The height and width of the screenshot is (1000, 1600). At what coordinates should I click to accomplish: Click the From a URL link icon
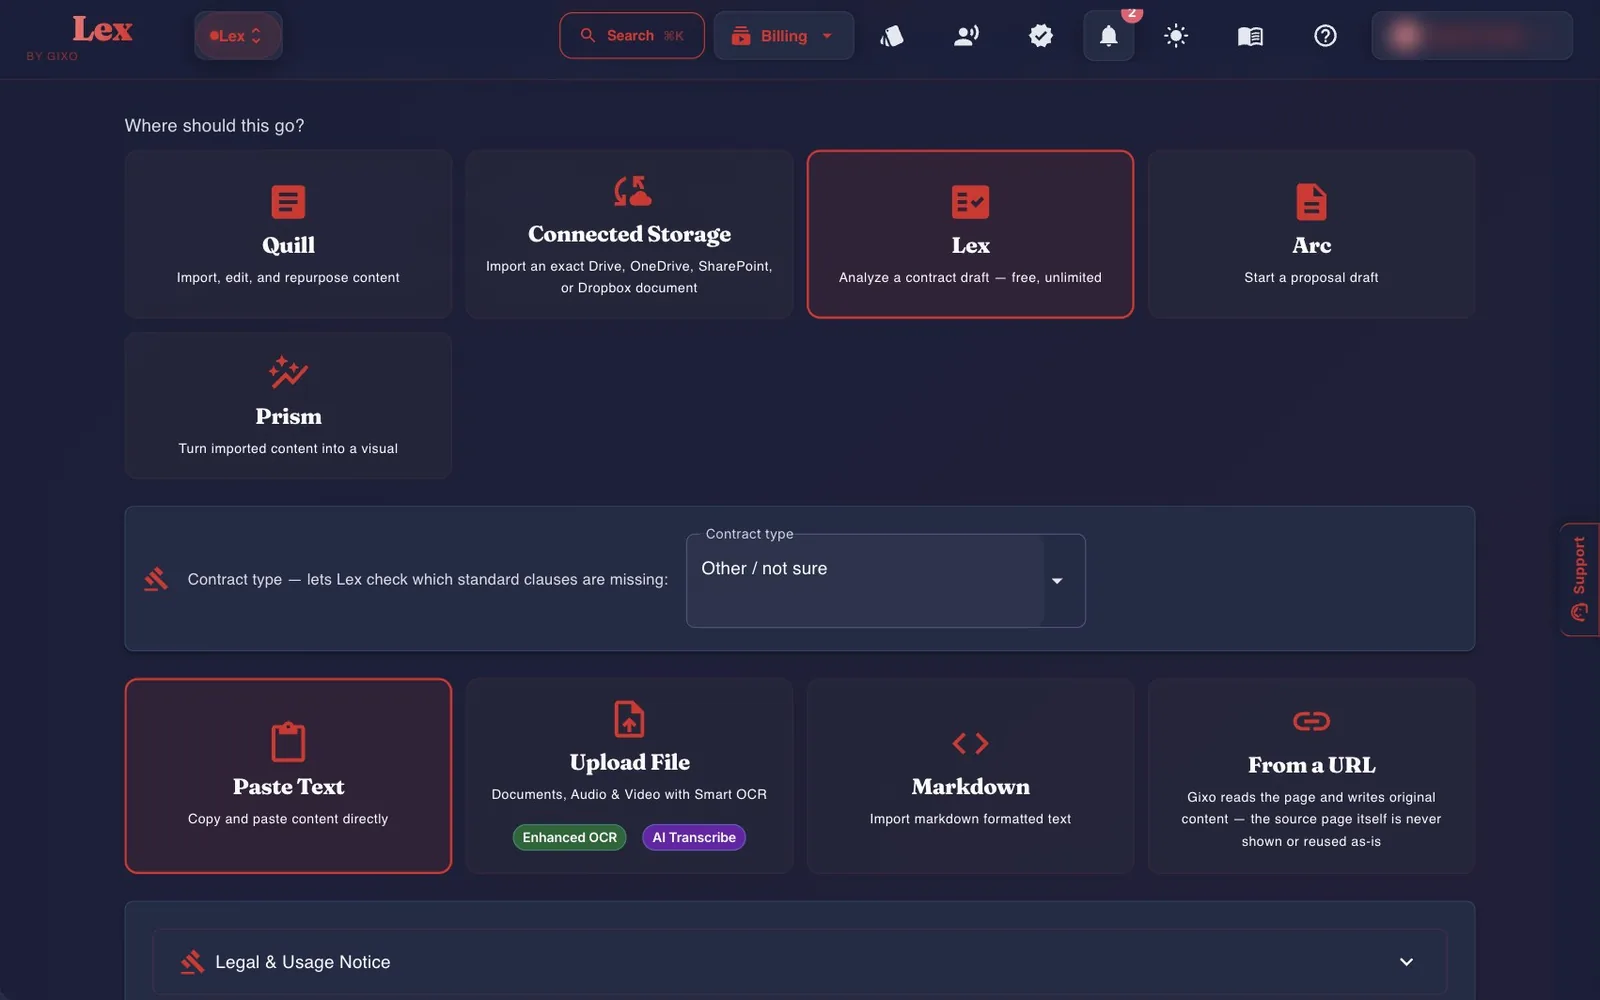click(1311, 721)
